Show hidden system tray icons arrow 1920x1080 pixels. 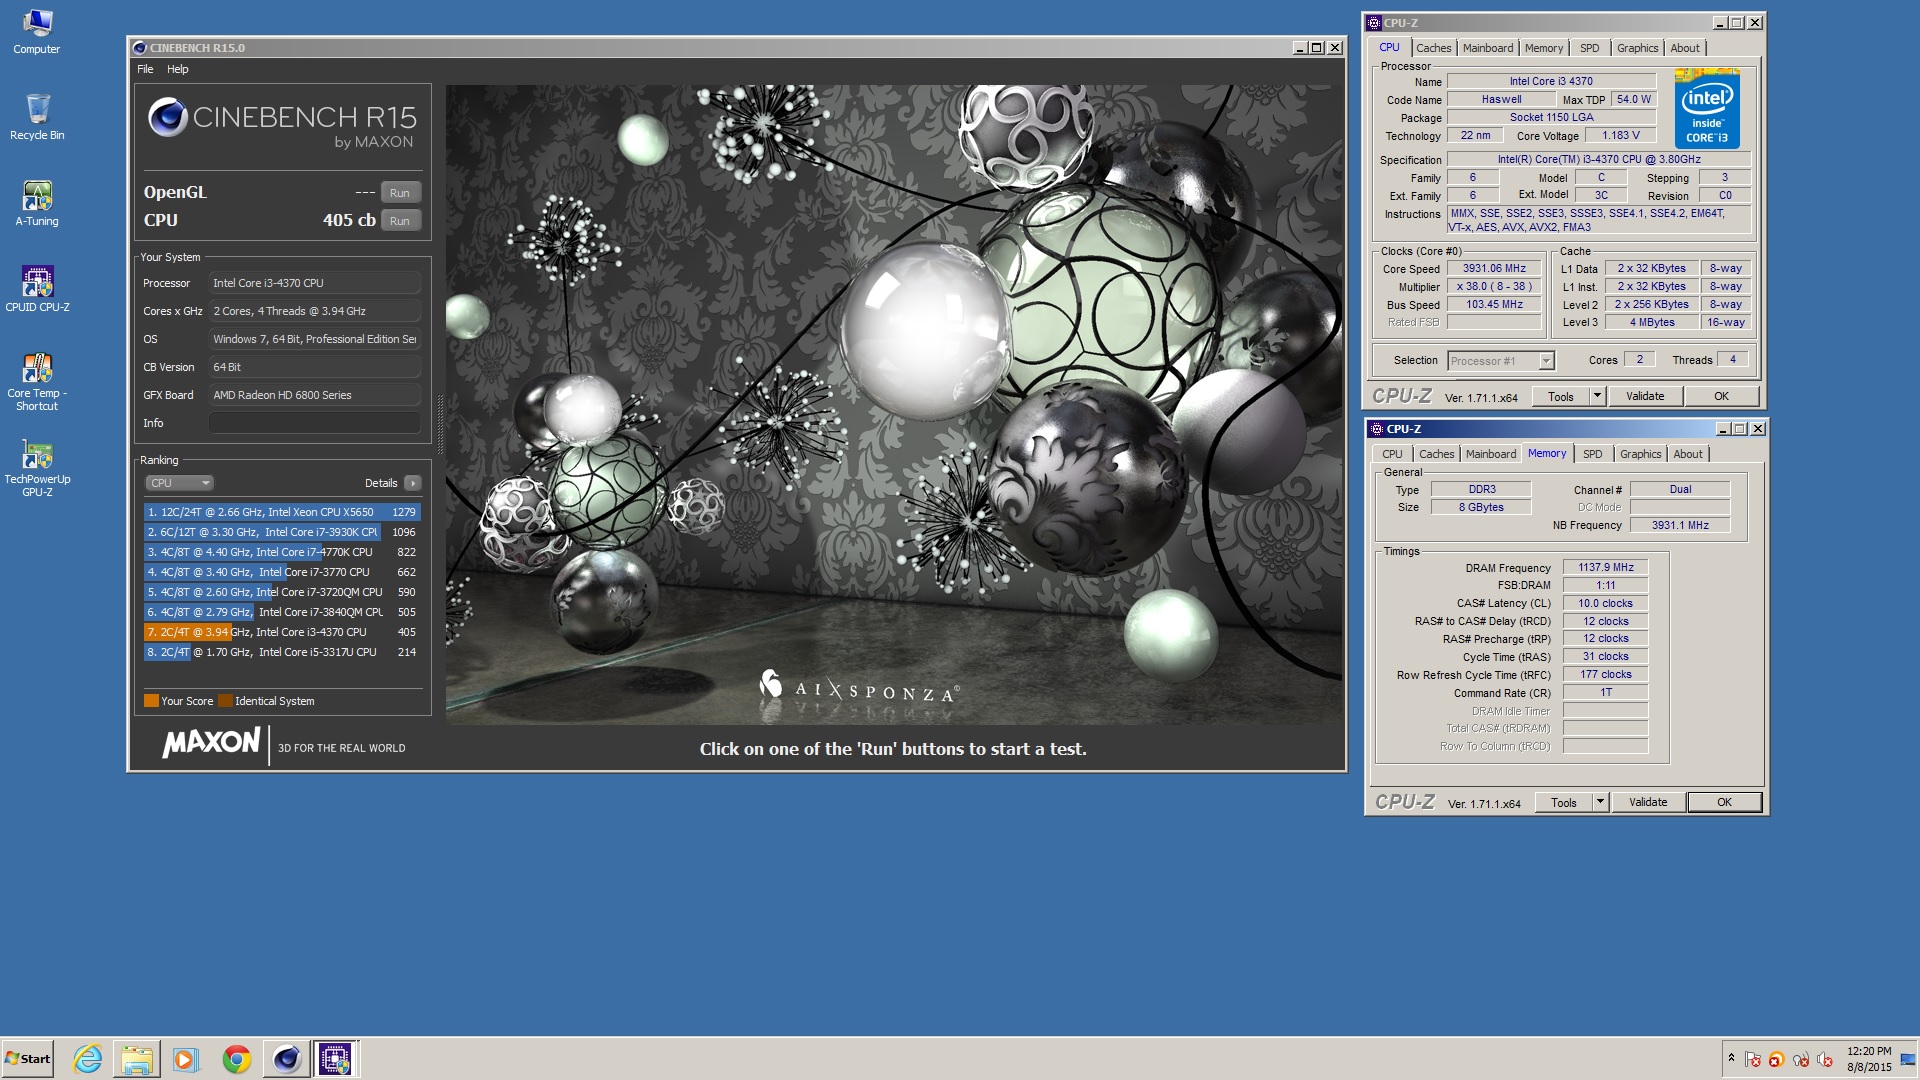(x=1731, y=1058)
